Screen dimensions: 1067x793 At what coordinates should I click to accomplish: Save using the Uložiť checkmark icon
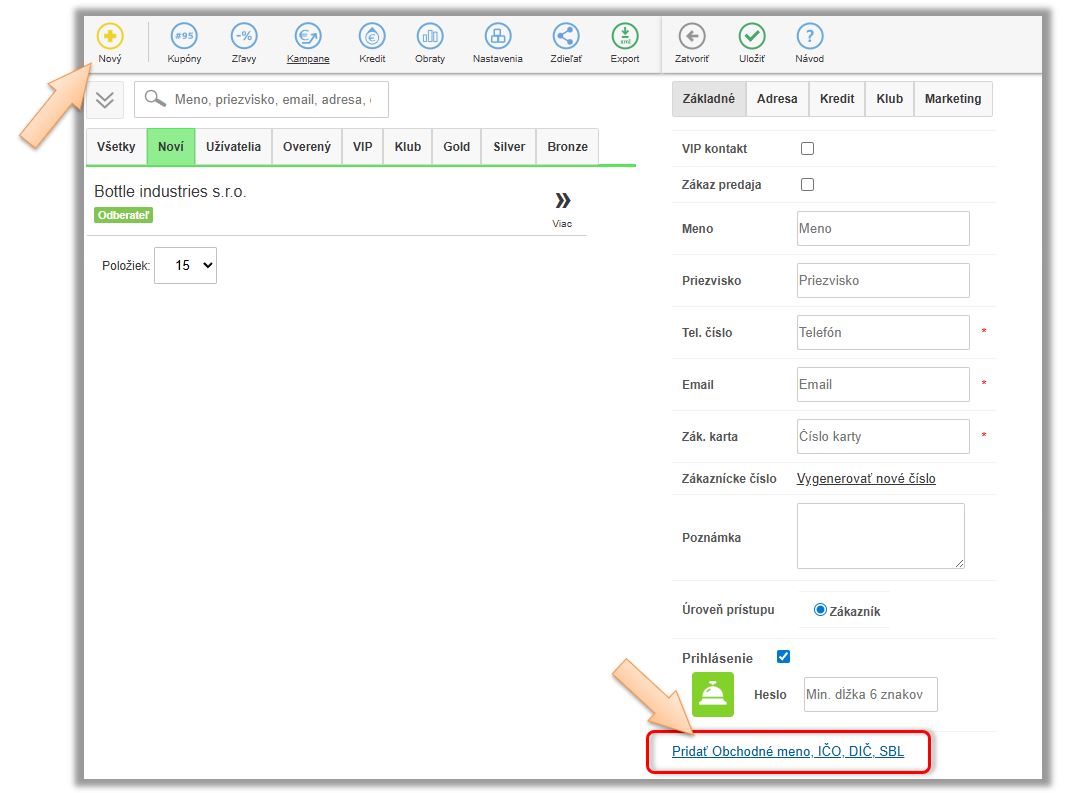click(x=752, y=37)
